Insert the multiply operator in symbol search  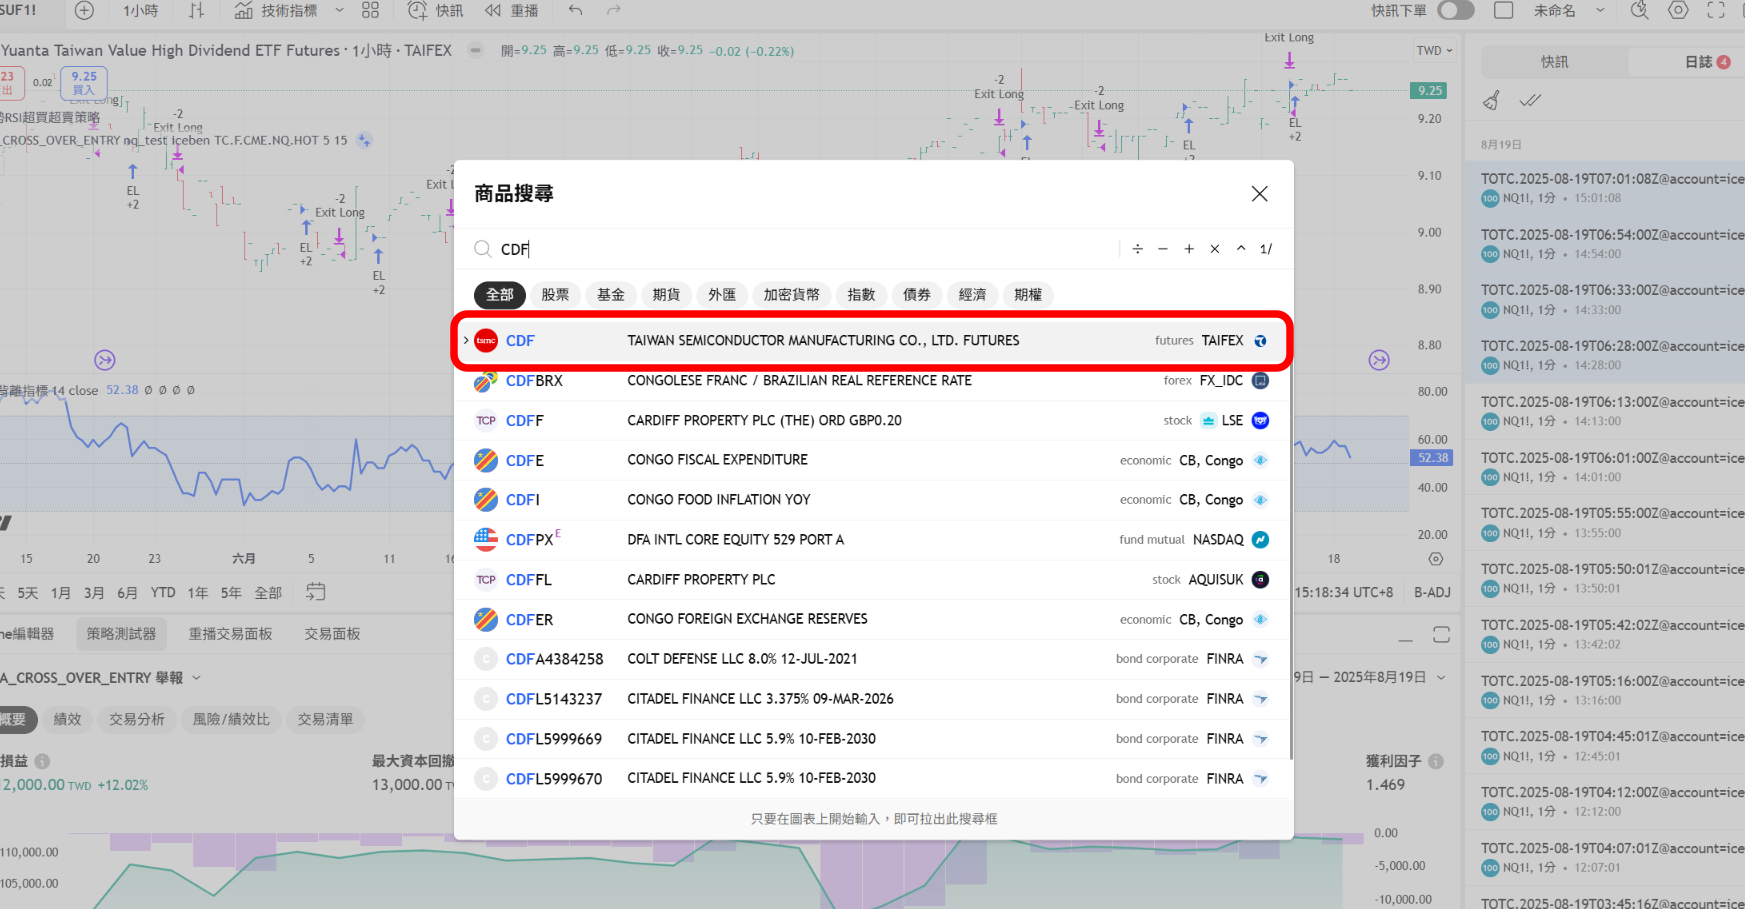1215,249
